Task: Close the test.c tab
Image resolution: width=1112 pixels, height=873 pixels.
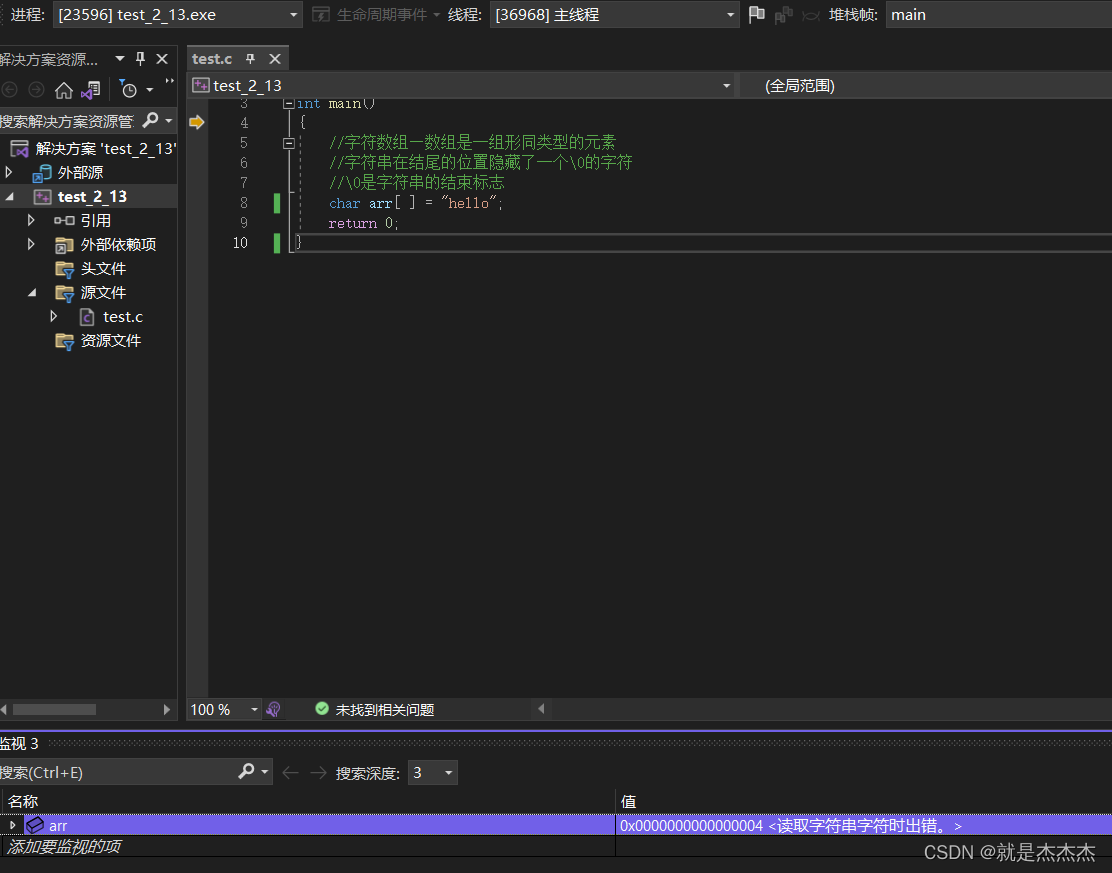Action: click(x=275, y=59)
